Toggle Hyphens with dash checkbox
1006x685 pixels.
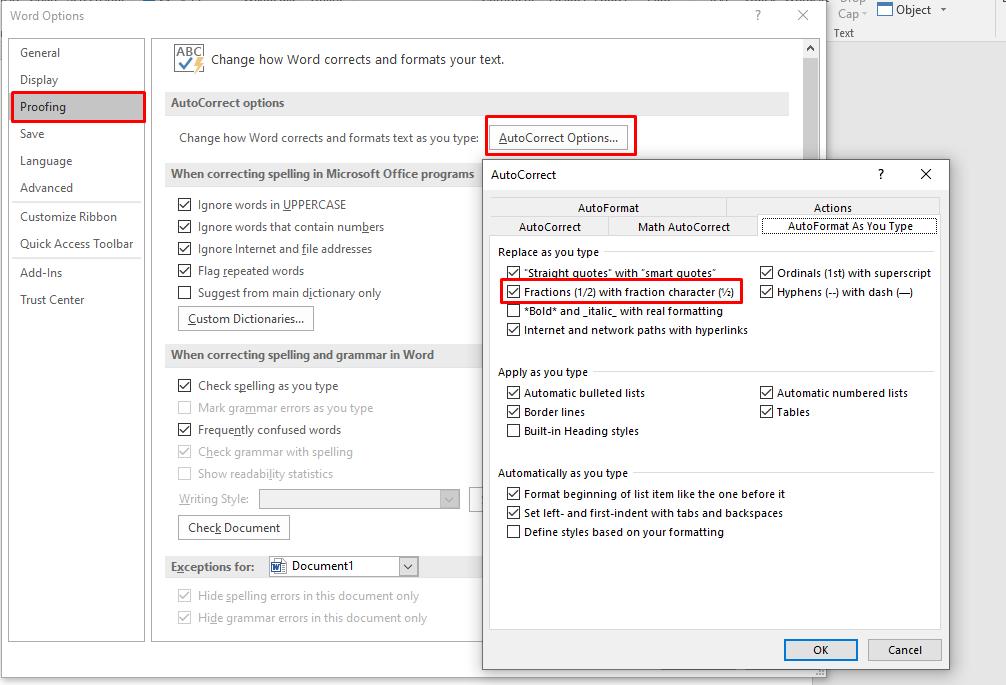pos(766,292)
